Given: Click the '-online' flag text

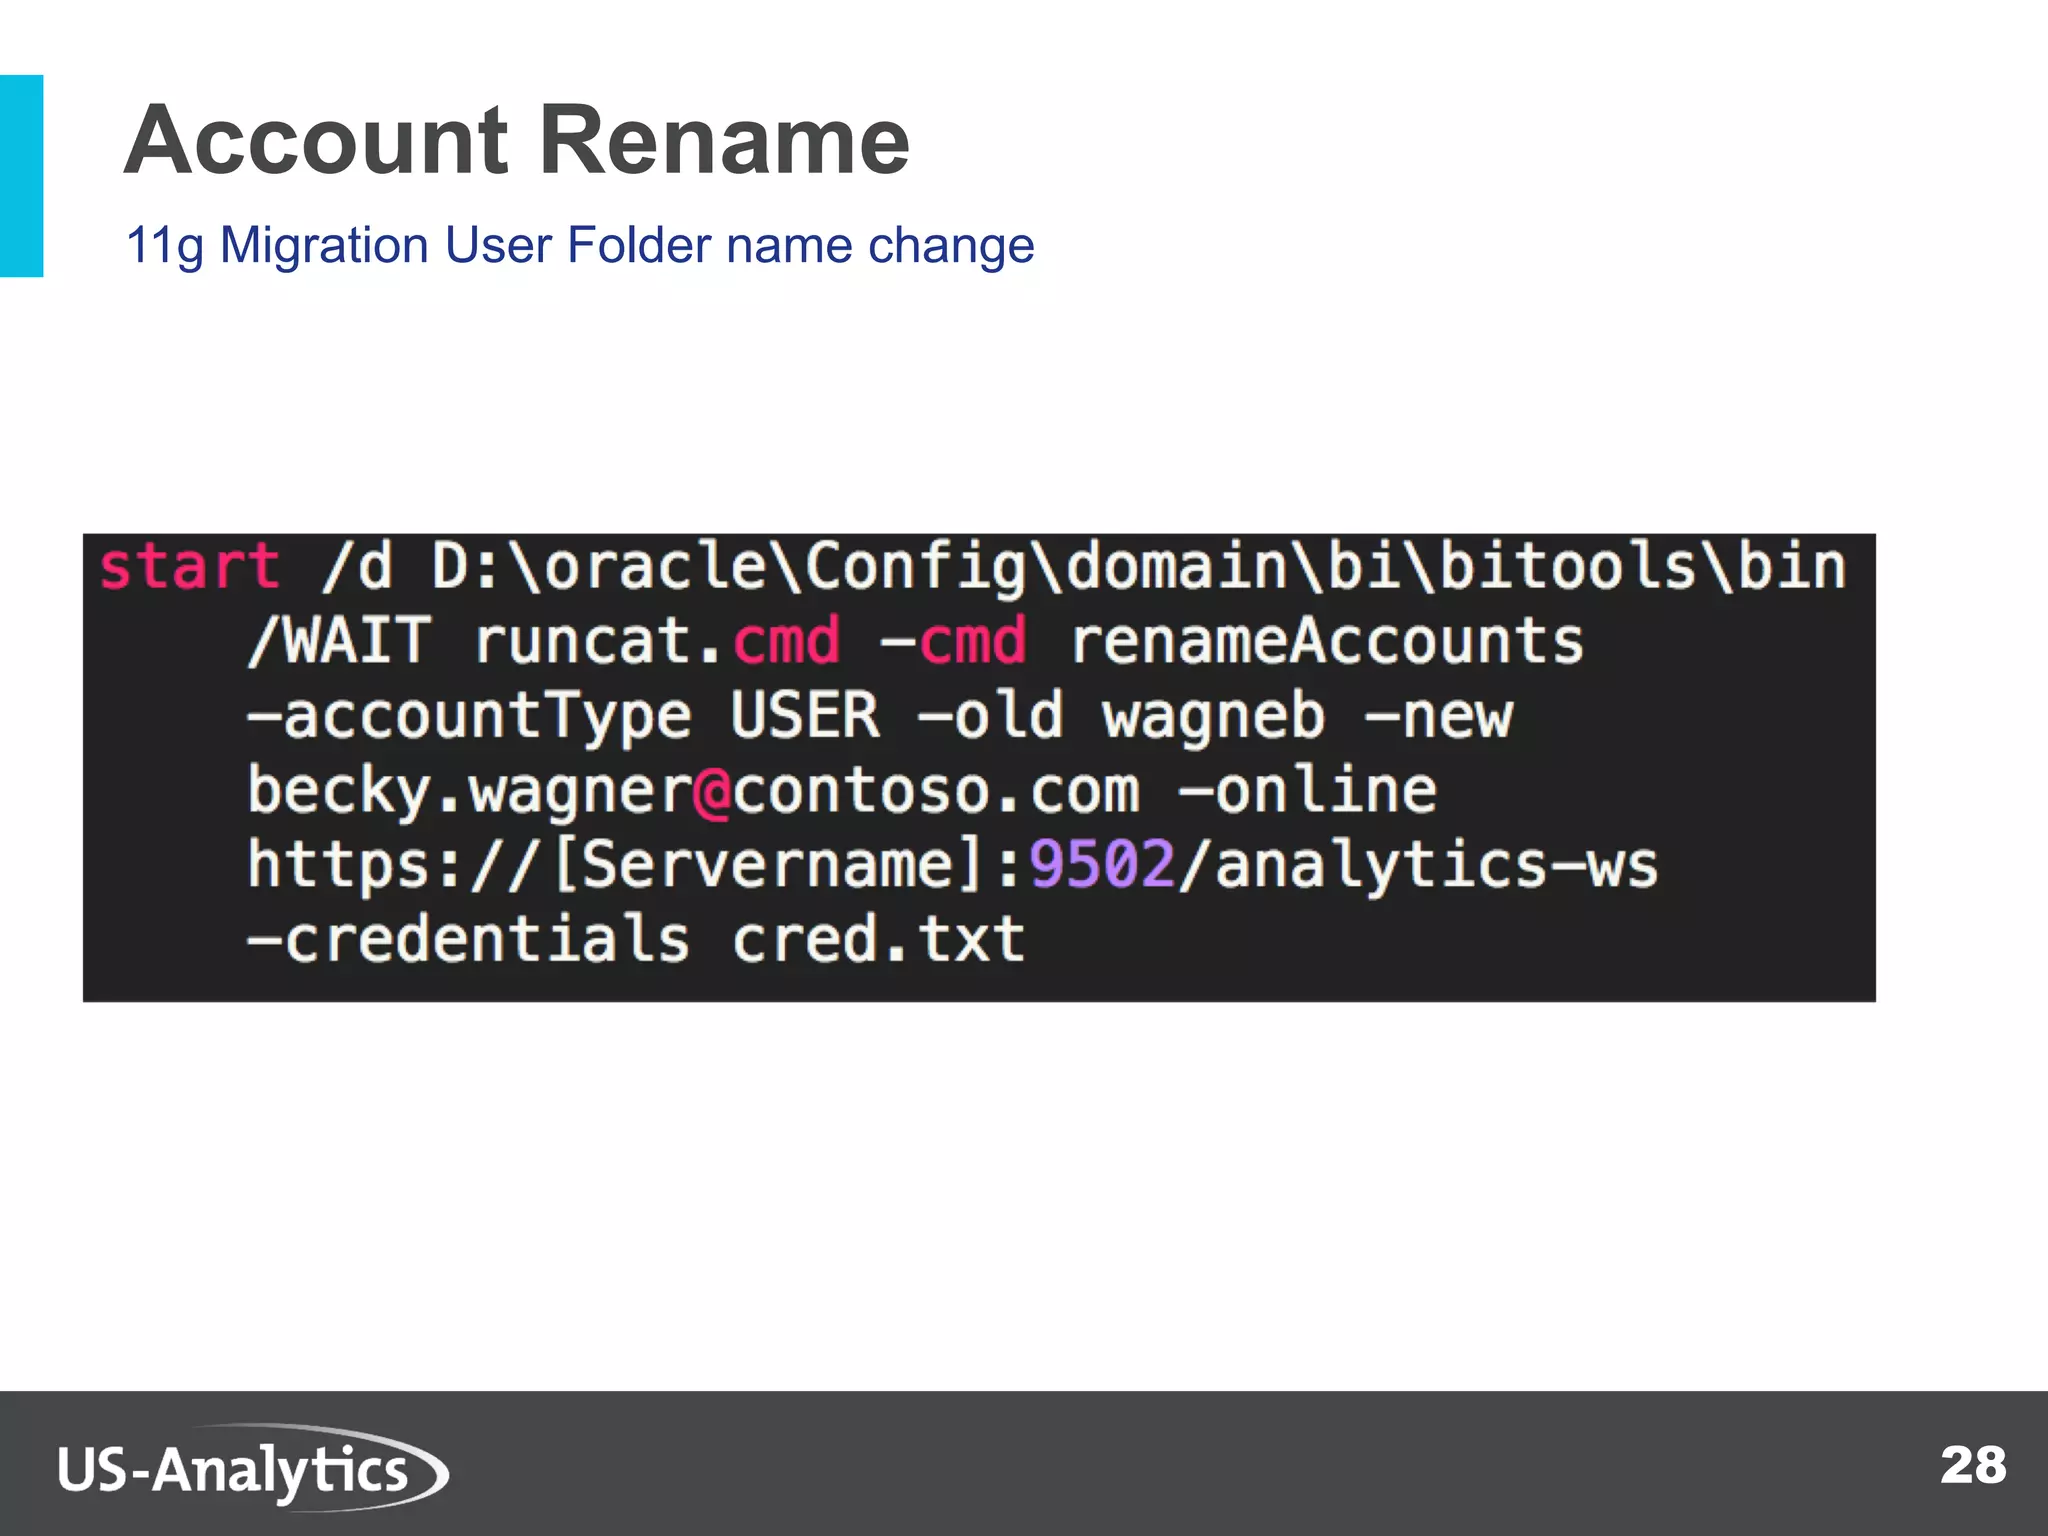Looking at the screenshot, I should pos(1308,790).
